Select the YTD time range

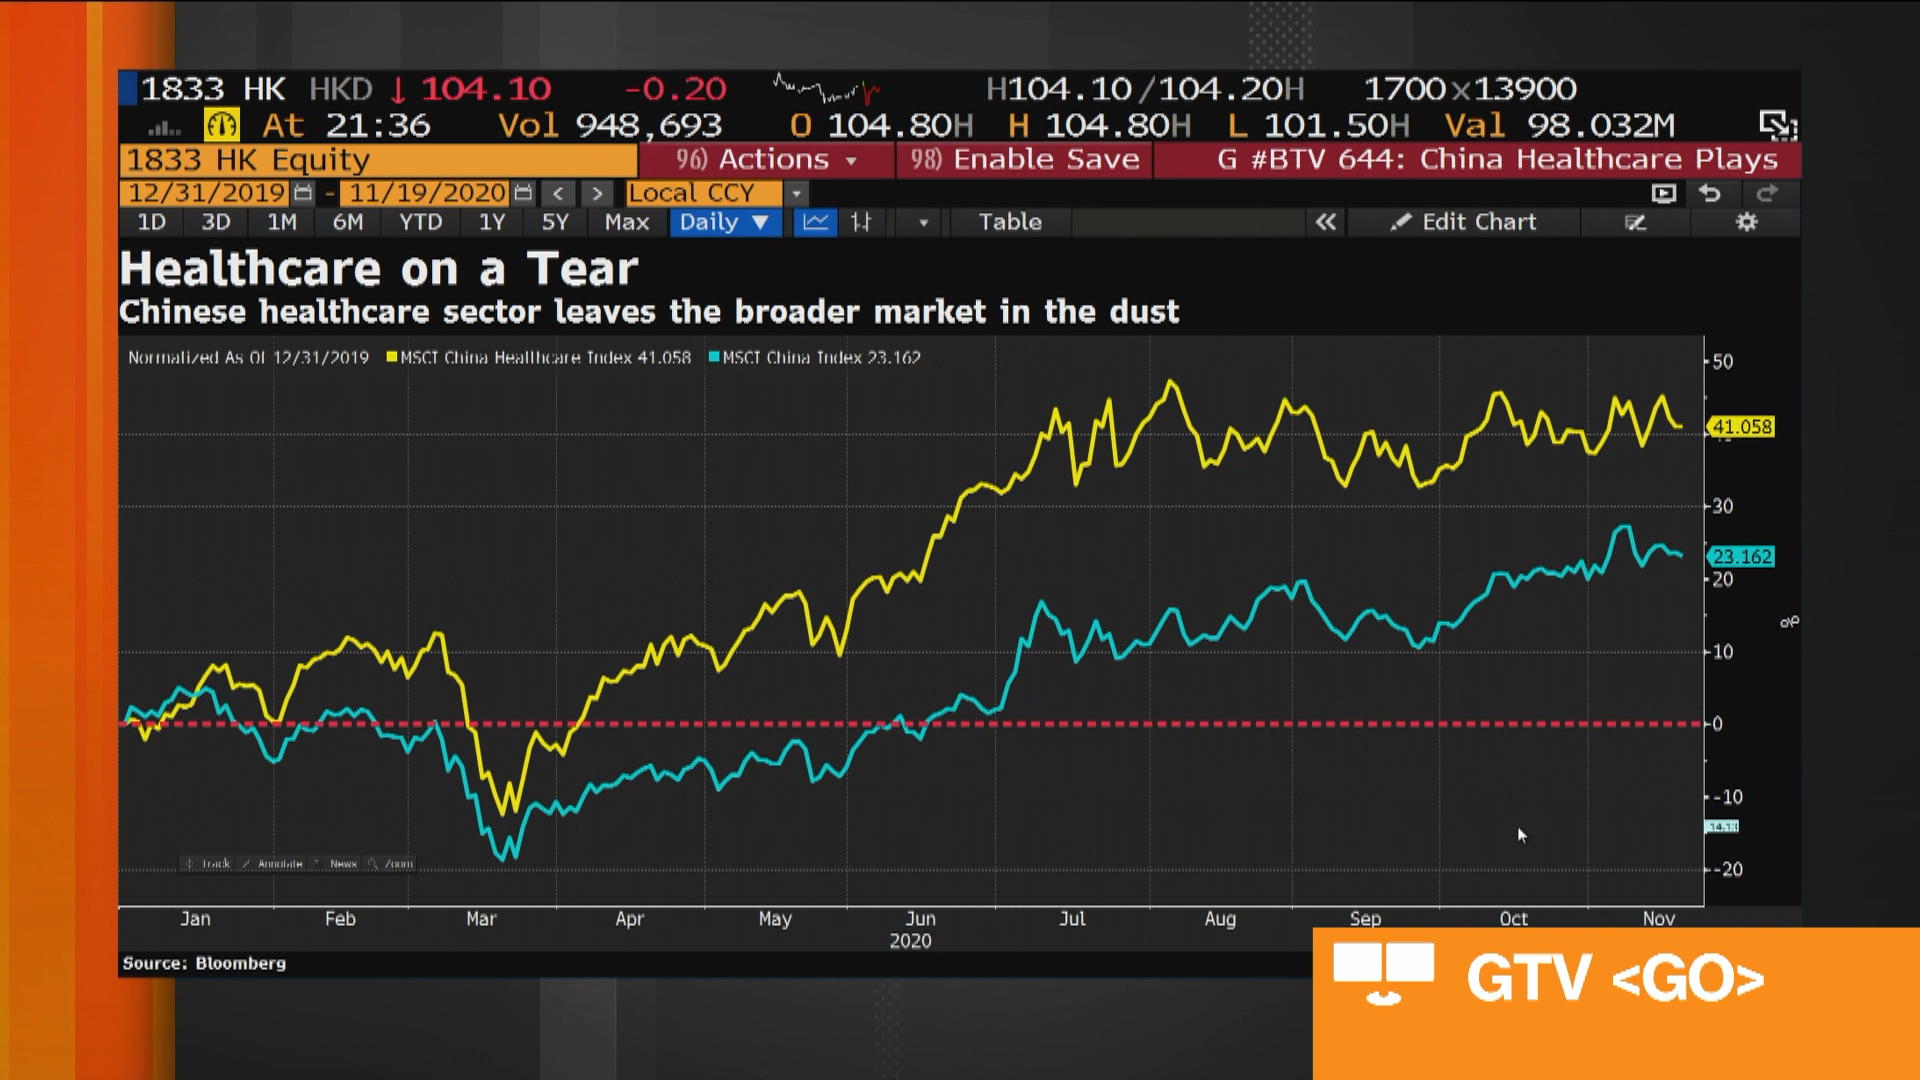(420, 222)
